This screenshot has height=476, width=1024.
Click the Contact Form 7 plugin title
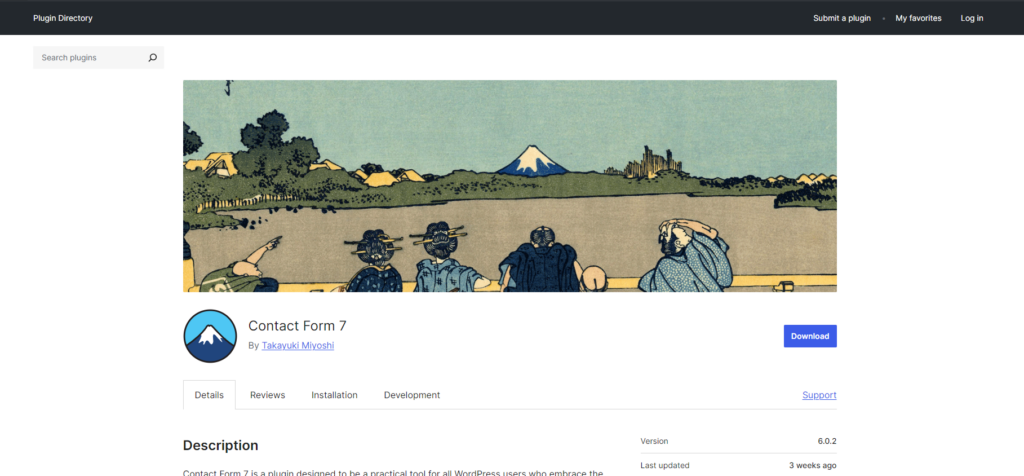pyautogui.click(x=297, y=326)
